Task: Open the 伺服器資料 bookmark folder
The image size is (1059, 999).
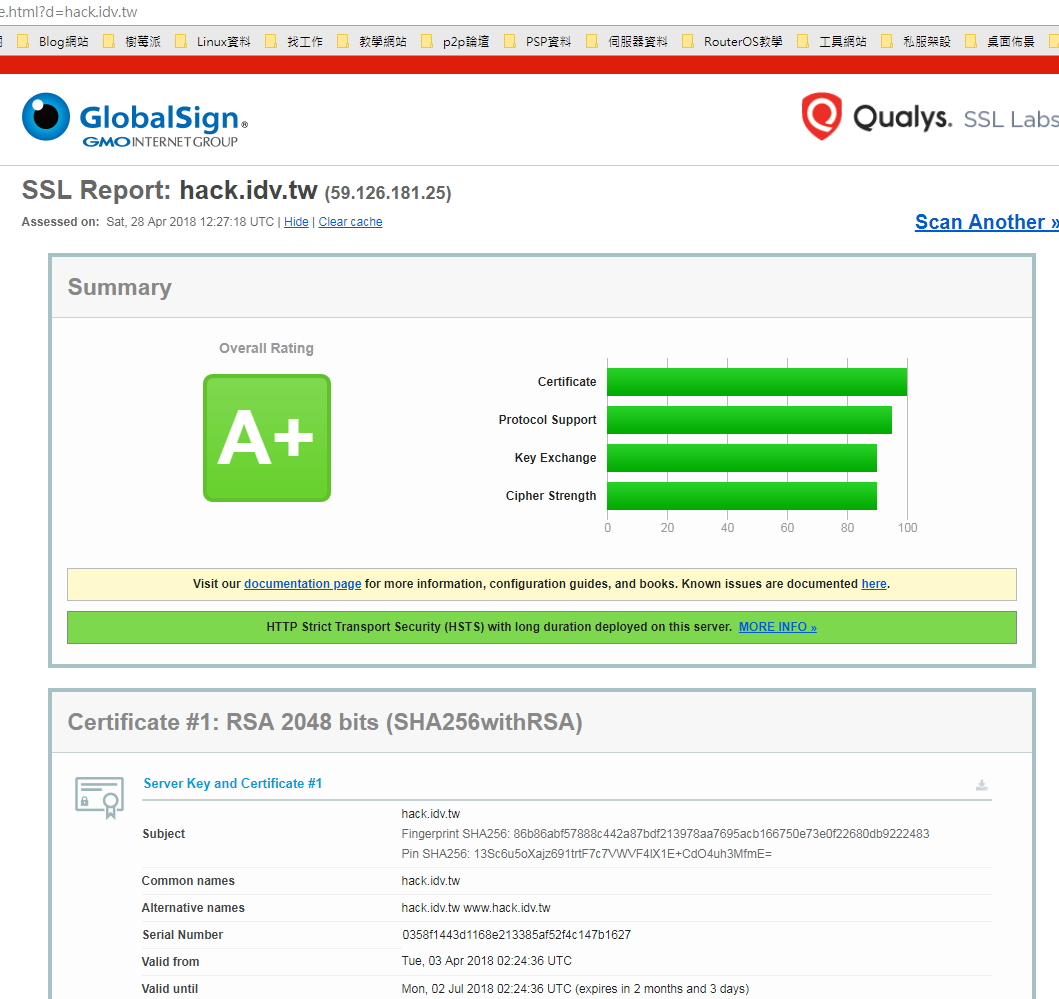Action: [x=627, y=41]
